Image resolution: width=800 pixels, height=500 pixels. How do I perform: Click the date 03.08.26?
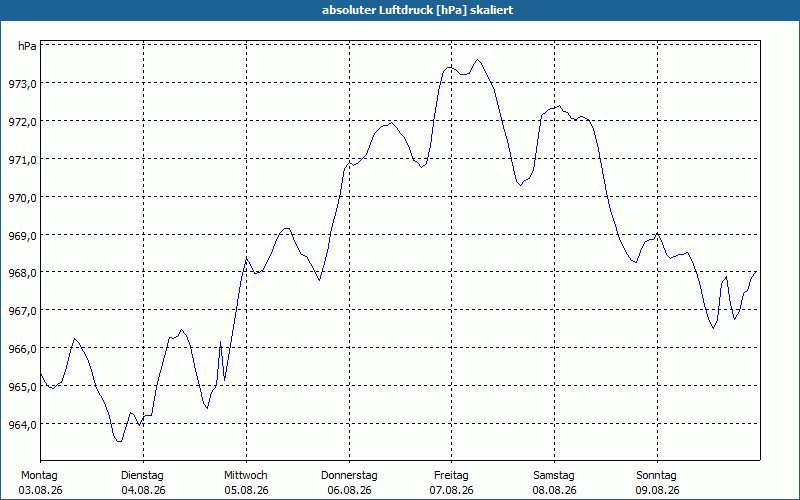click(40, 490)
